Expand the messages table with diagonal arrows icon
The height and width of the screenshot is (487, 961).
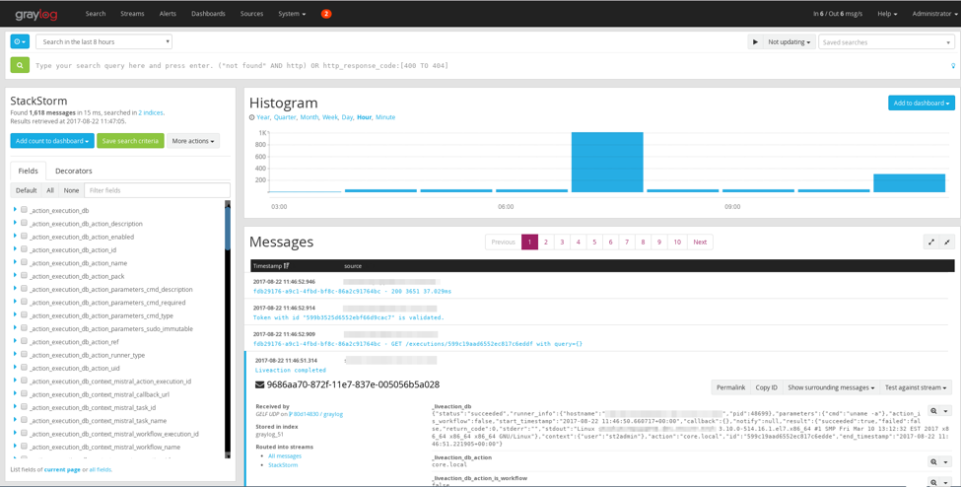(931, 242)
